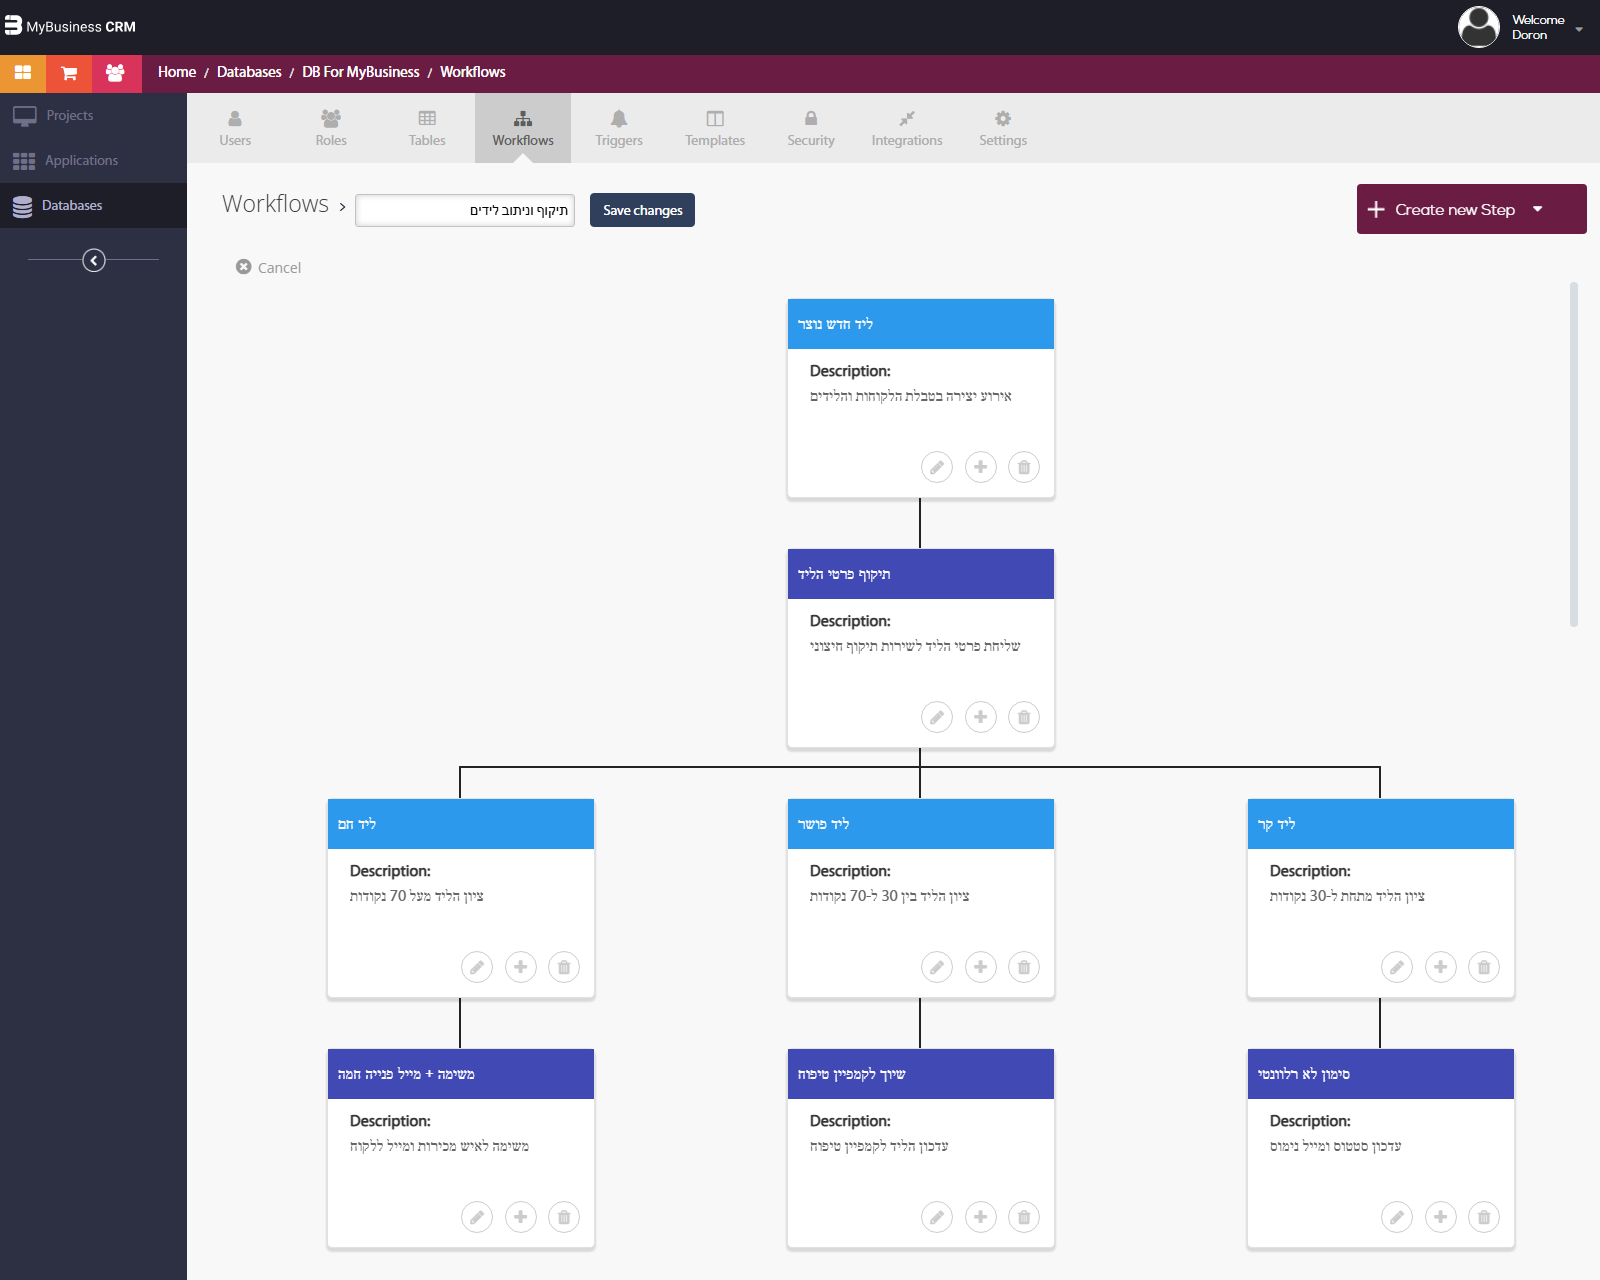This screenshot has width=1600, height=1280.
Task: Collapse the sidebar with the arrow circle
Action: click(x=94, y=260)
